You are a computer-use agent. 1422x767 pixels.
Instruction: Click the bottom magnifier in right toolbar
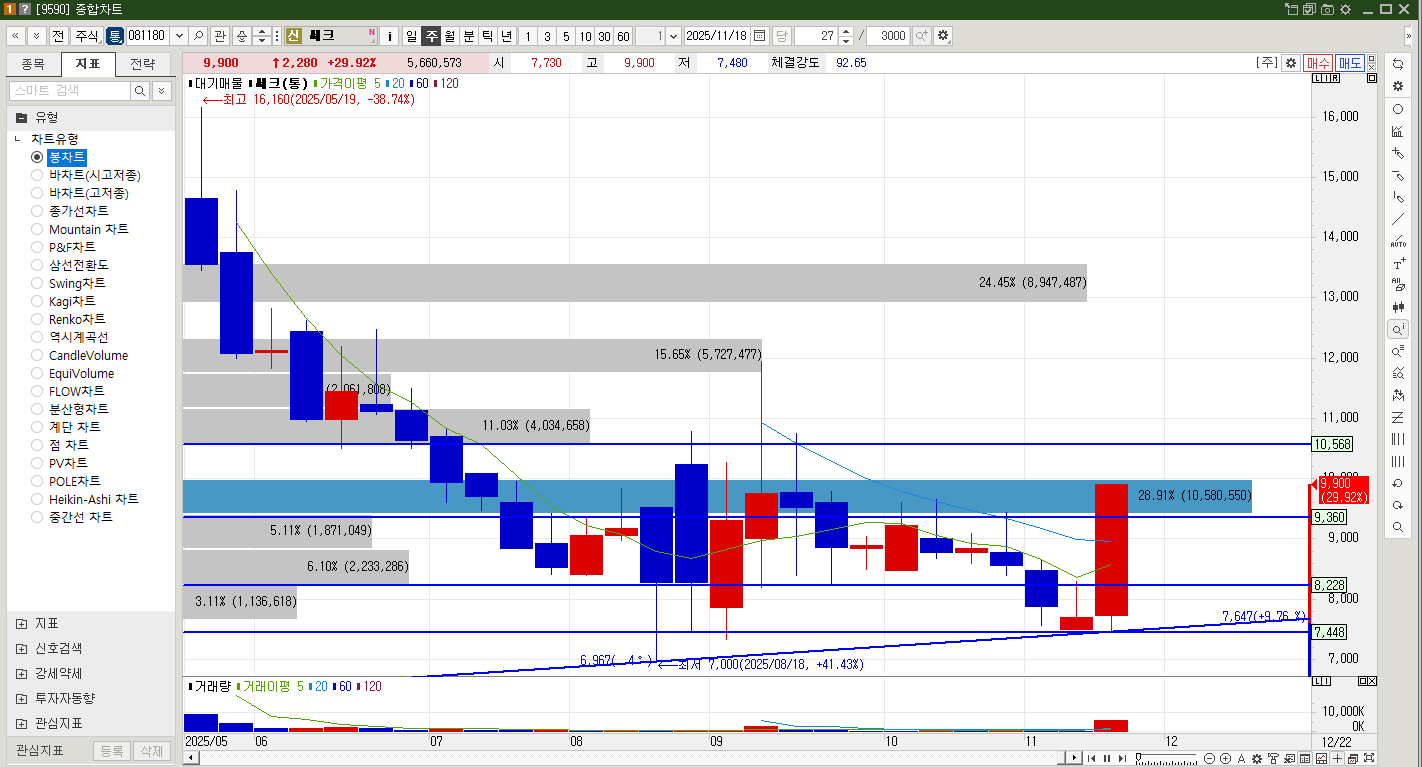click(1398, 527)
